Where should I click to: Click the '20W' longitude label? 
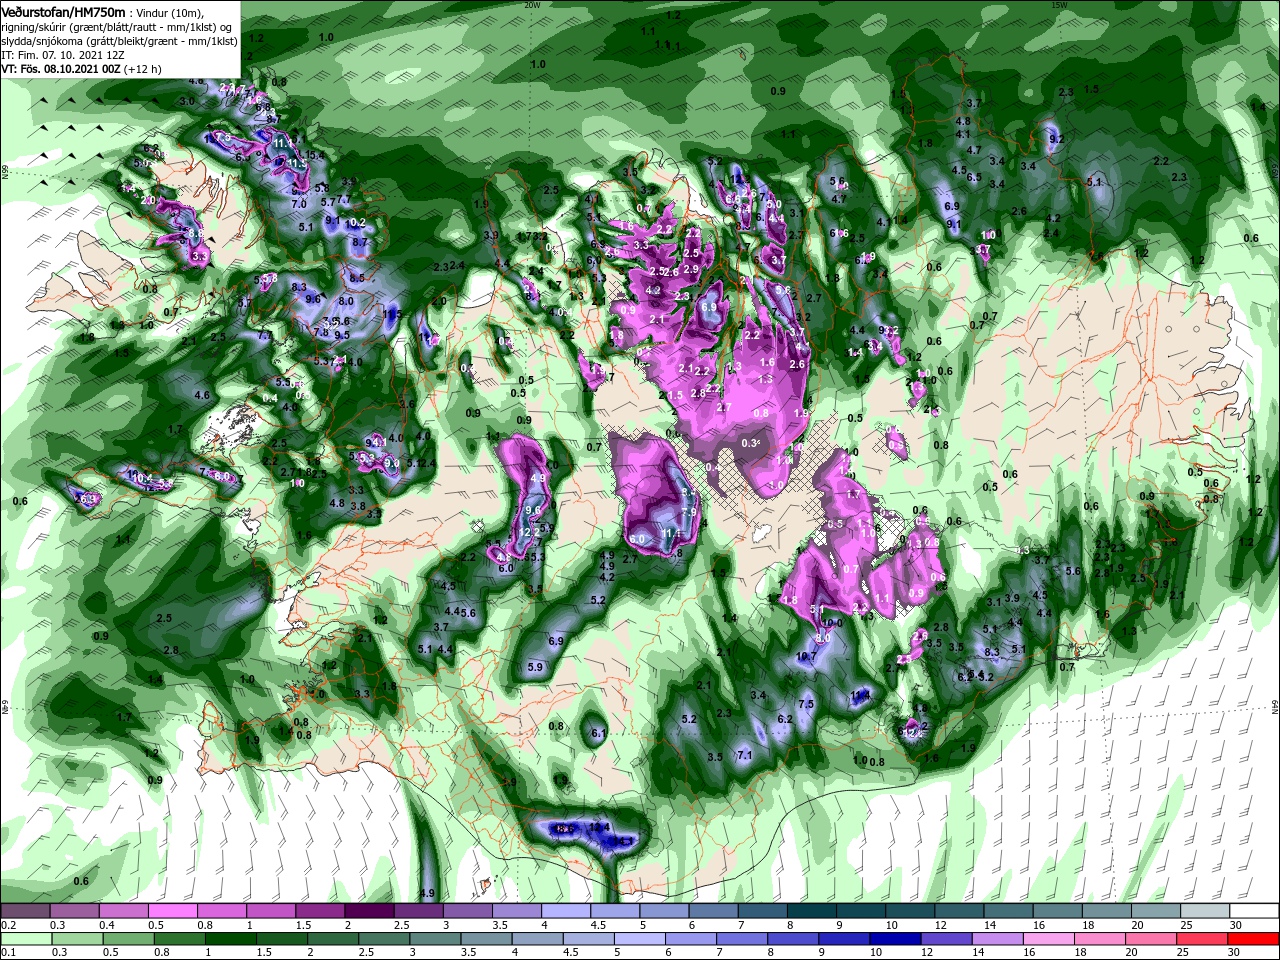pyautogui.click(x=532, y=4)
